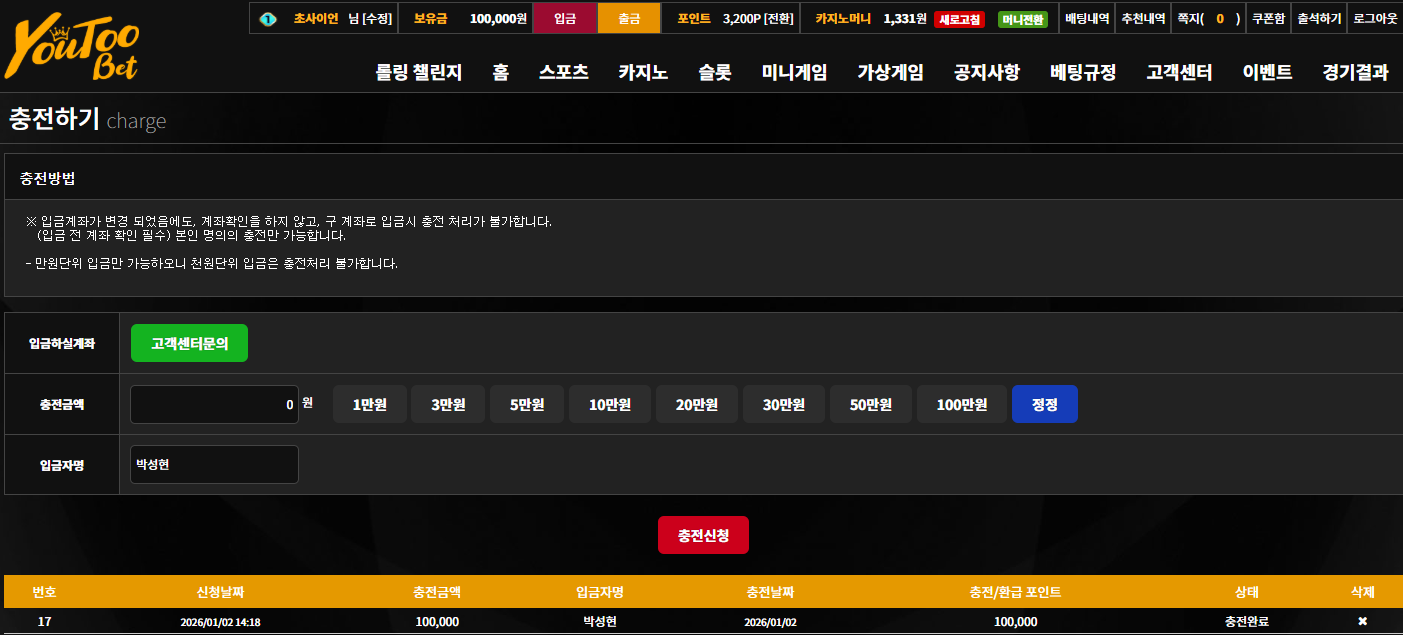1403x635 pixels.
Task: Select the 100만원 amount button
Action: pos(962,404)
